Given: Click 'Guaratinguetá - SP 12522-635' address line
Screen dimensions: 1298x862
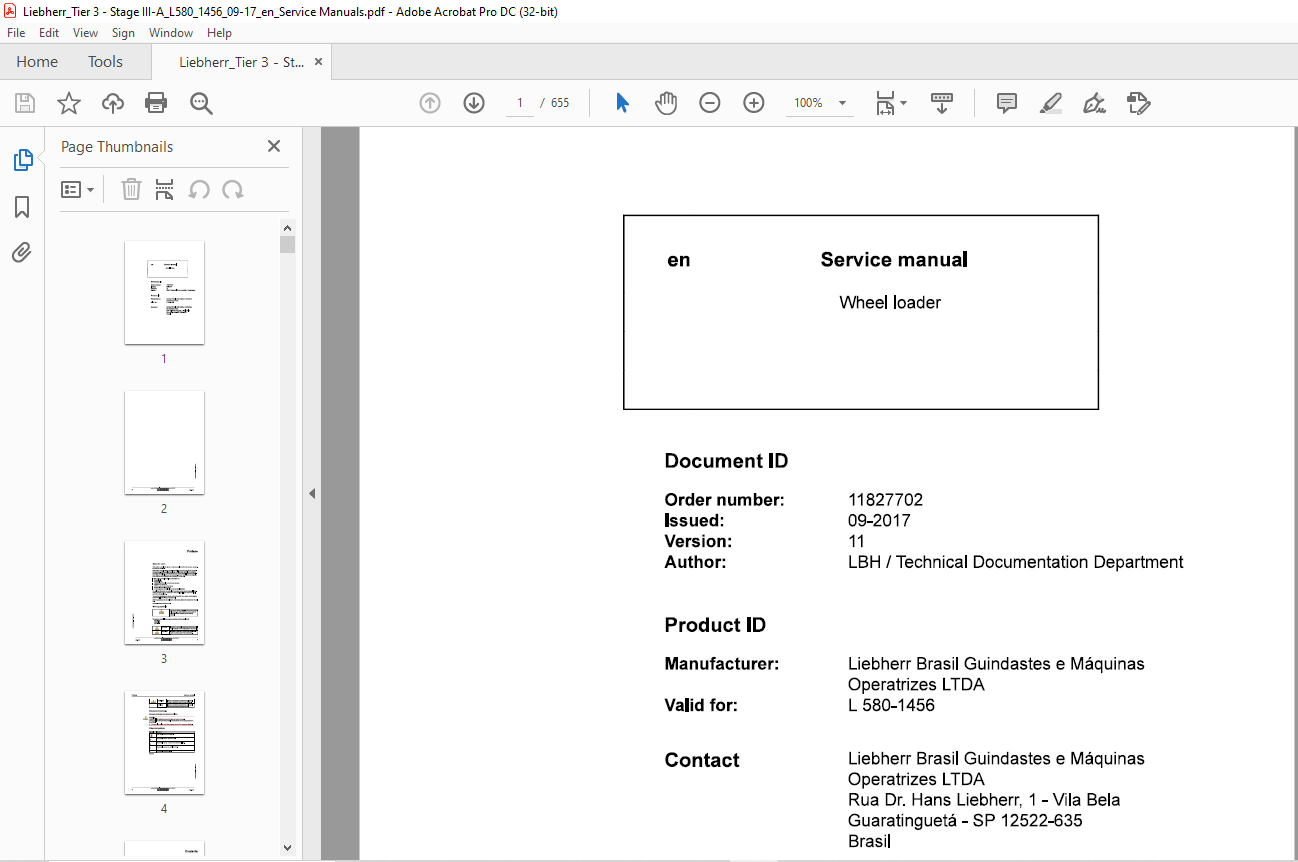Looking at the screenshot, I should [965, 821].
